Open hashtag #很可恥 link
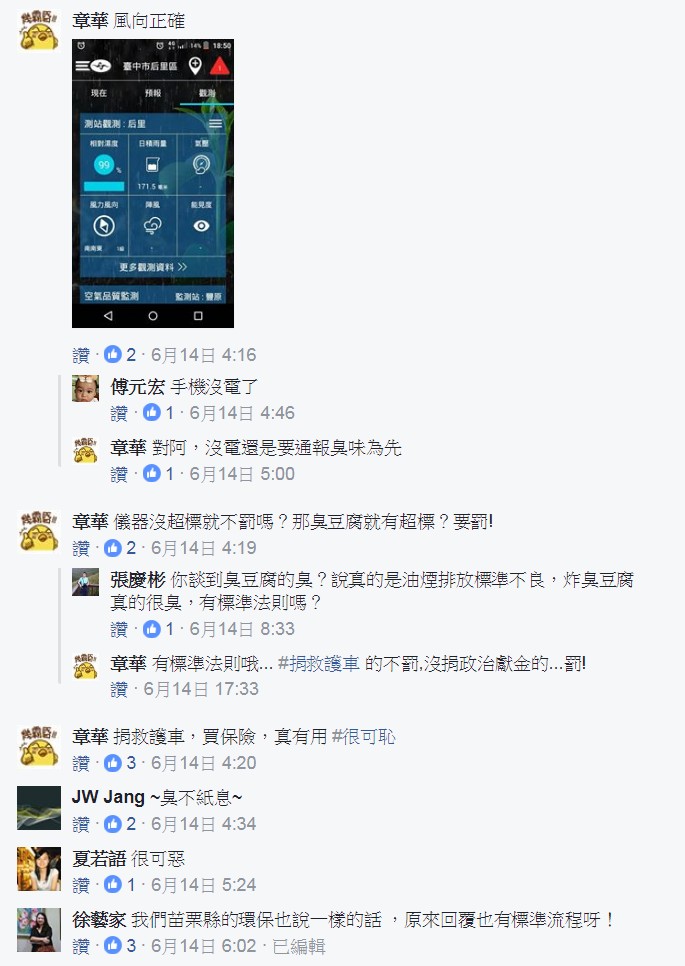 (x=363, y=736)
